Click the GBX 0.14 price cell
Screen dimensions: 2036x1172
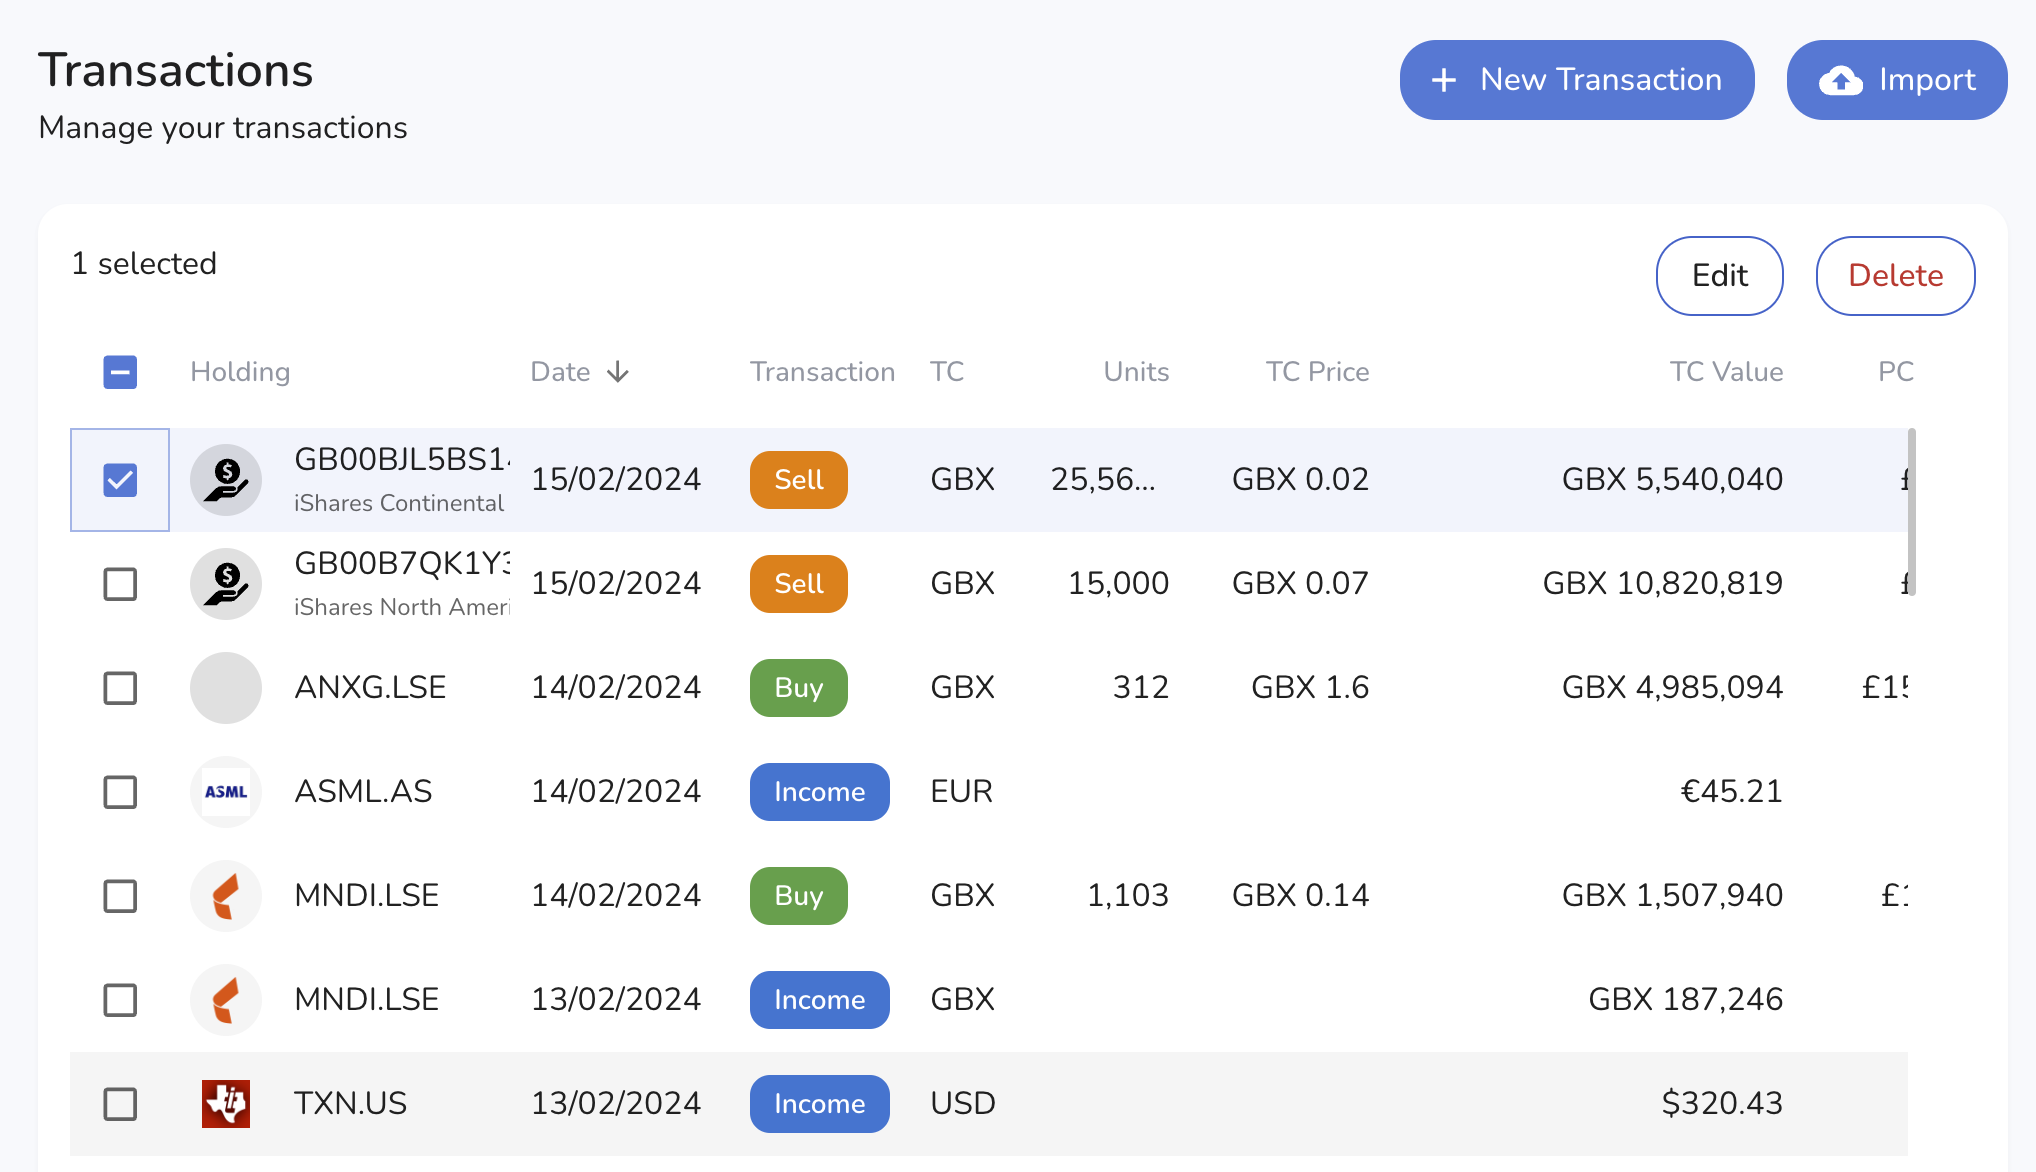point(1300,896)
